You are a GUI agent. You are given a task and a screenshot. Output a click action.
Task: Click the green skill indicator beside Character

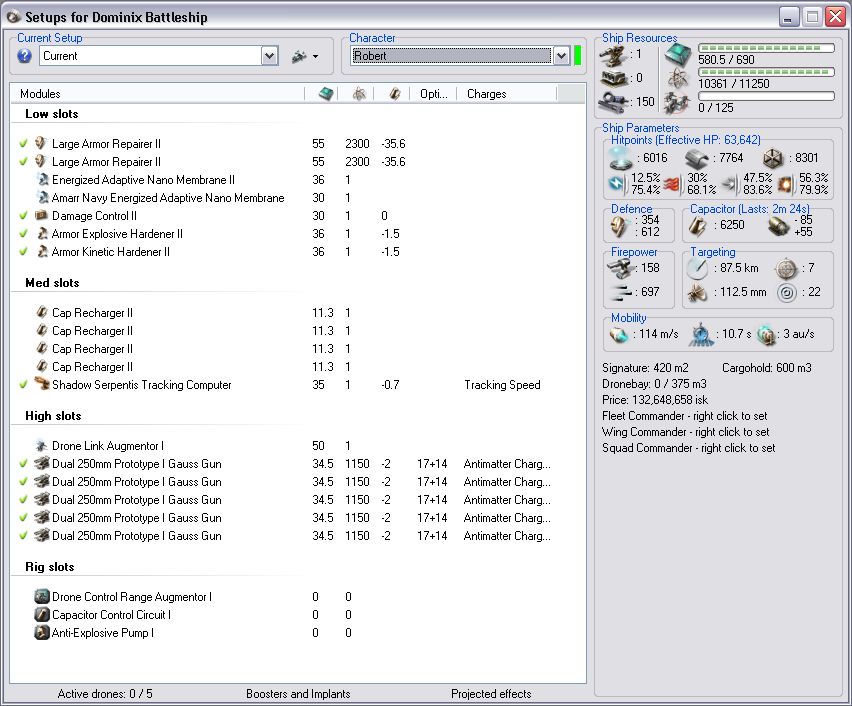577,56
